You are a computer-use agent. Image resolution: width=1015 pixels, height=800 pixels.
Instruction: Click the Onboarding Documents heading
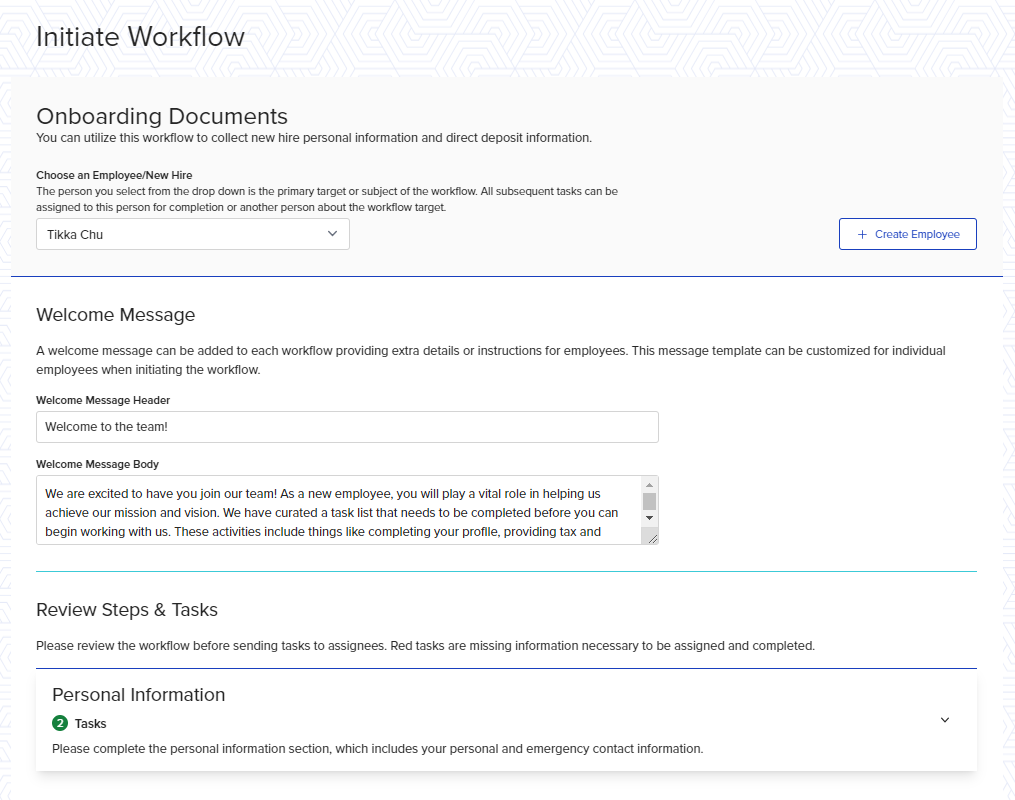point(162,116)
